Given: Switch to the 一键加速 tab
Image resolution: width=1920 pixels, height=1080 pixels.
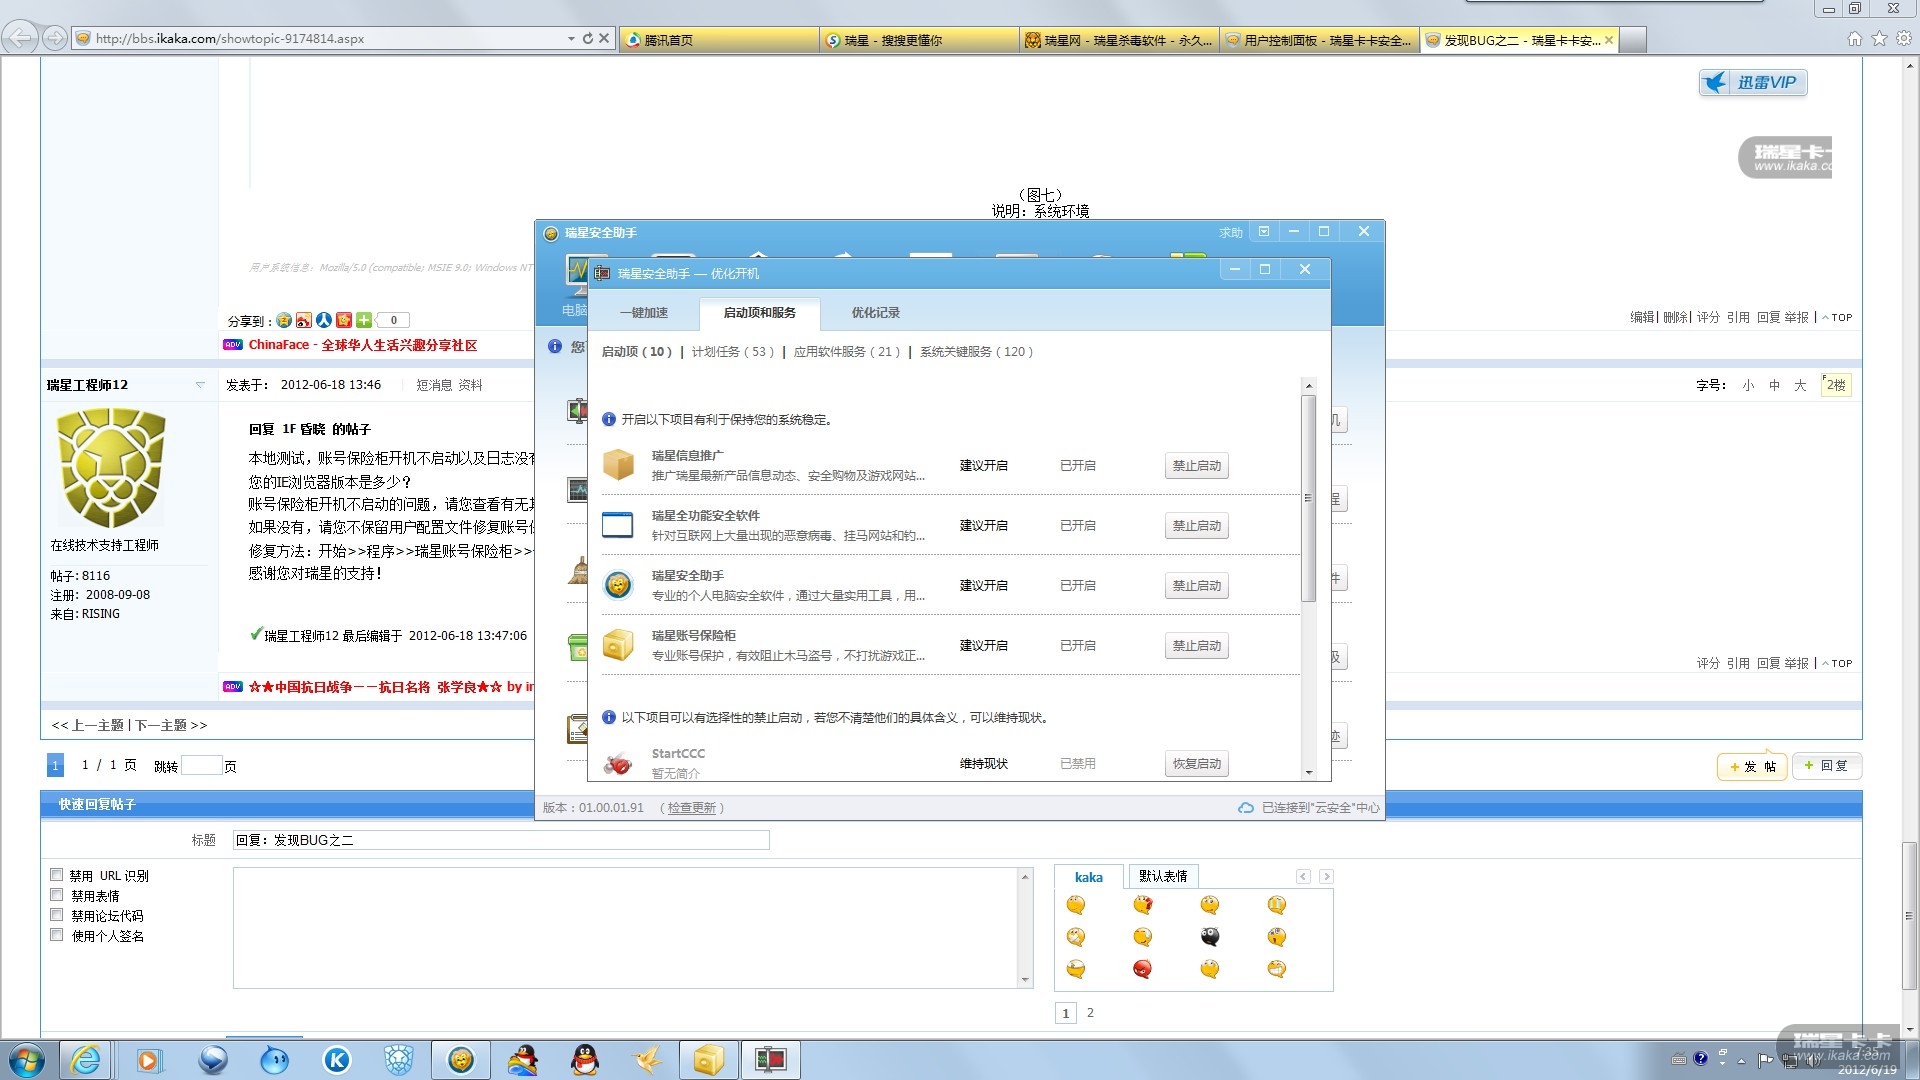Looking at the screenshot, I should pos(643,313).
